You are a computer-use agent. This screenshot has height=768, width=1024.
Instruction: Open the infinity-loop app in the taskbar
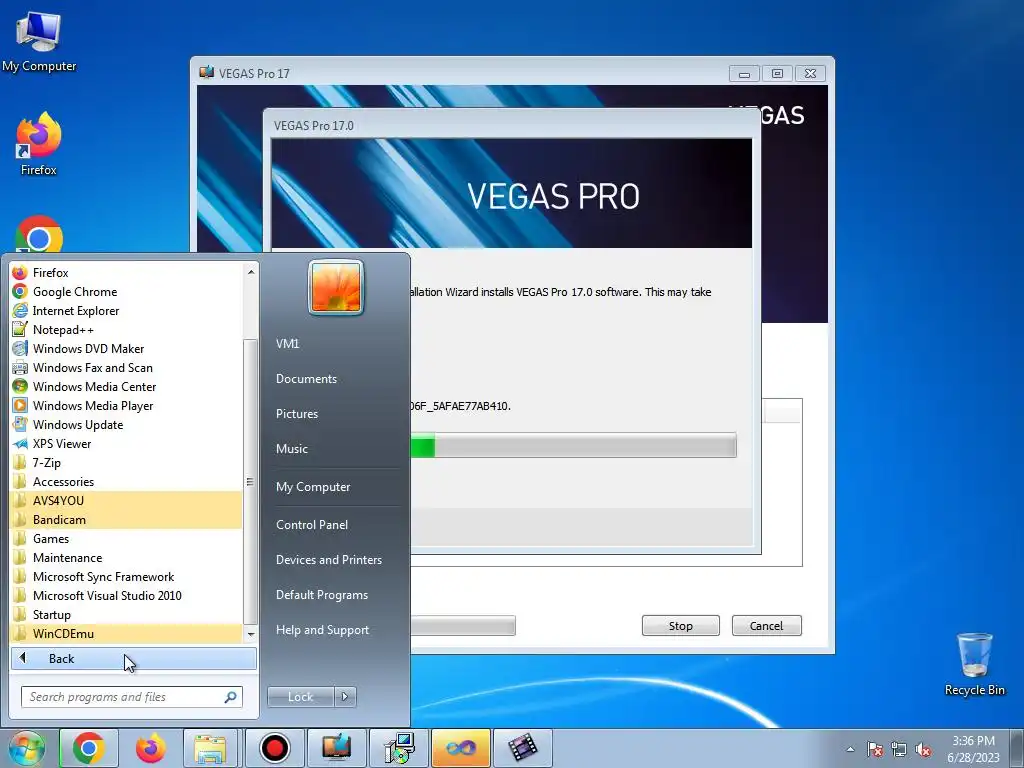point(460,748)
